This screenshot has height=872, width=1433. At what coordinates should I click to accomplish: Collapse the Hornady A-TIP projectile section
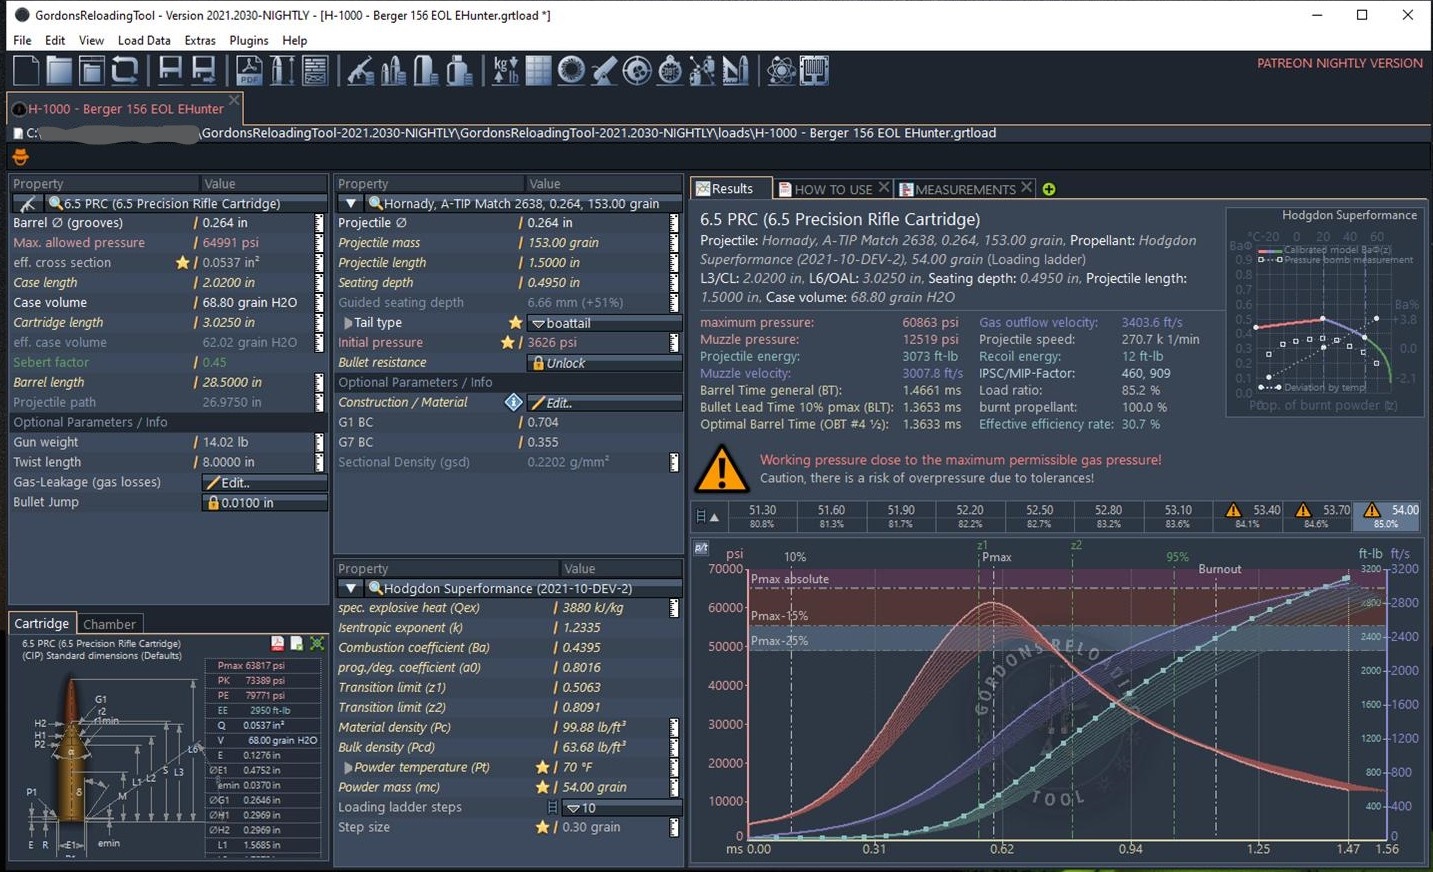[350, 203]
